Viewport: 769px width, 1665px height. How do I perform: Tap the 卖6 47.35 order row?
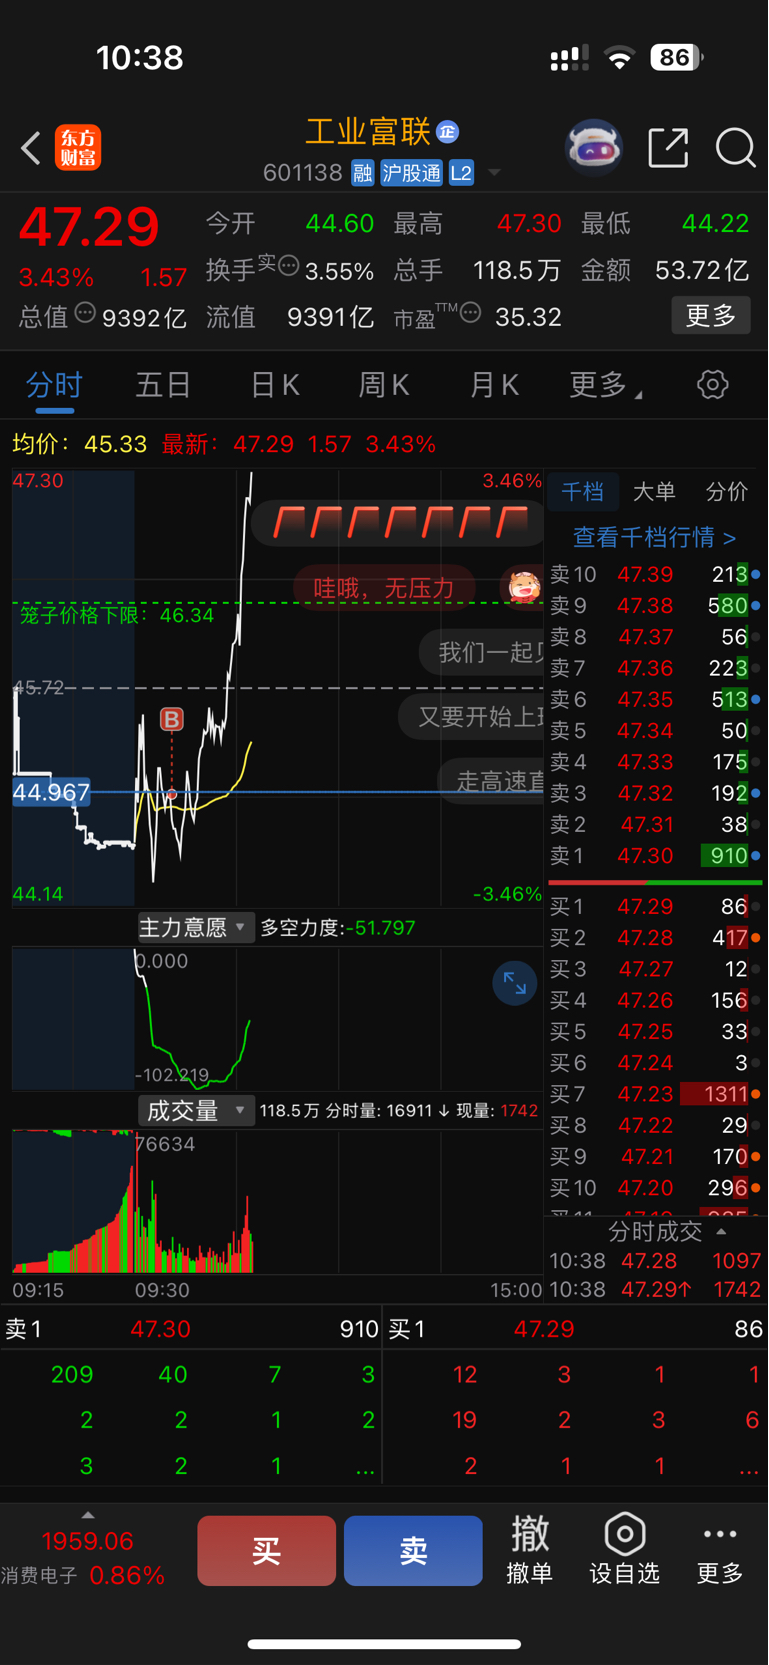click(655, 699)
